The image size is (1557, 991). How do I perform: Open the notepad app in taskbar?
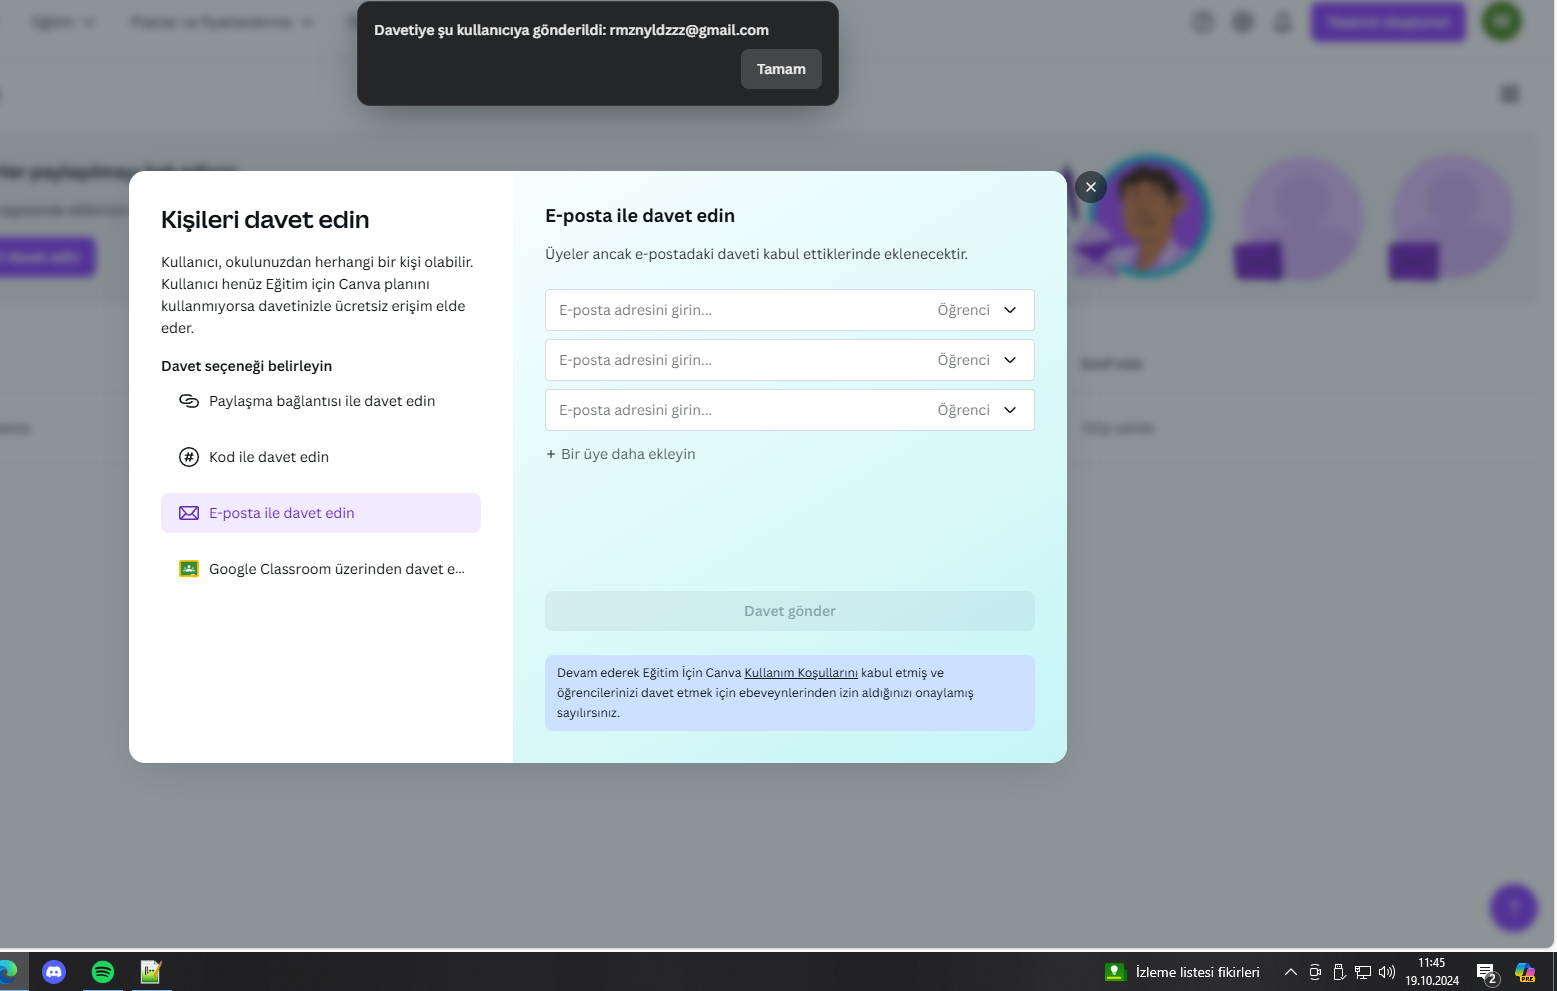click(151, 972)
